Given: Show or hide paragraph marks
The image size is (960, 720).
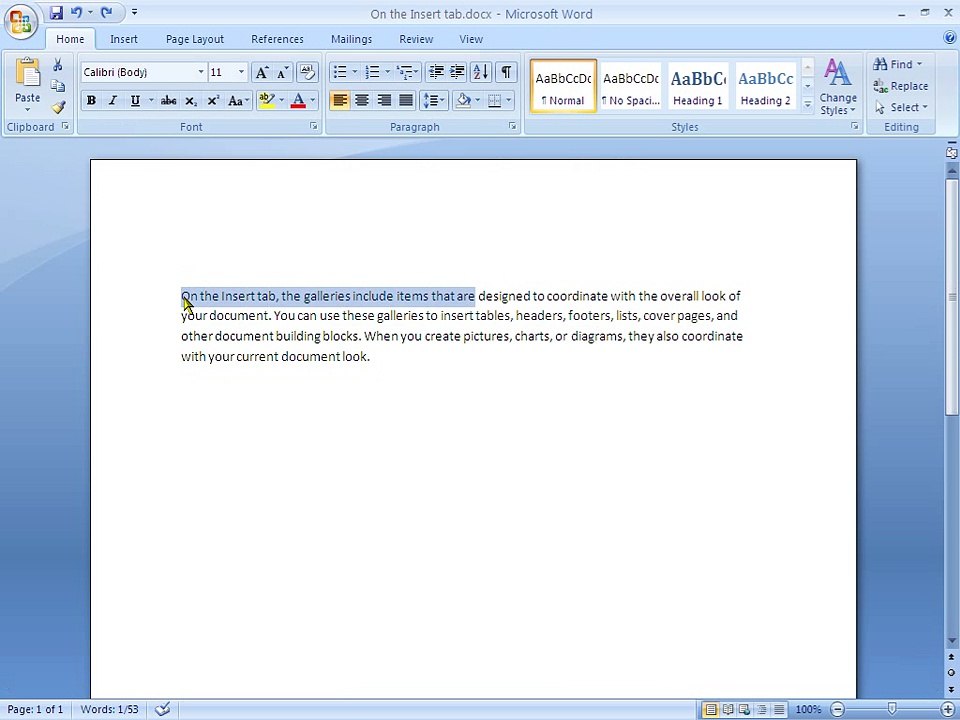Looking at the screenshot, I should 506,72.
